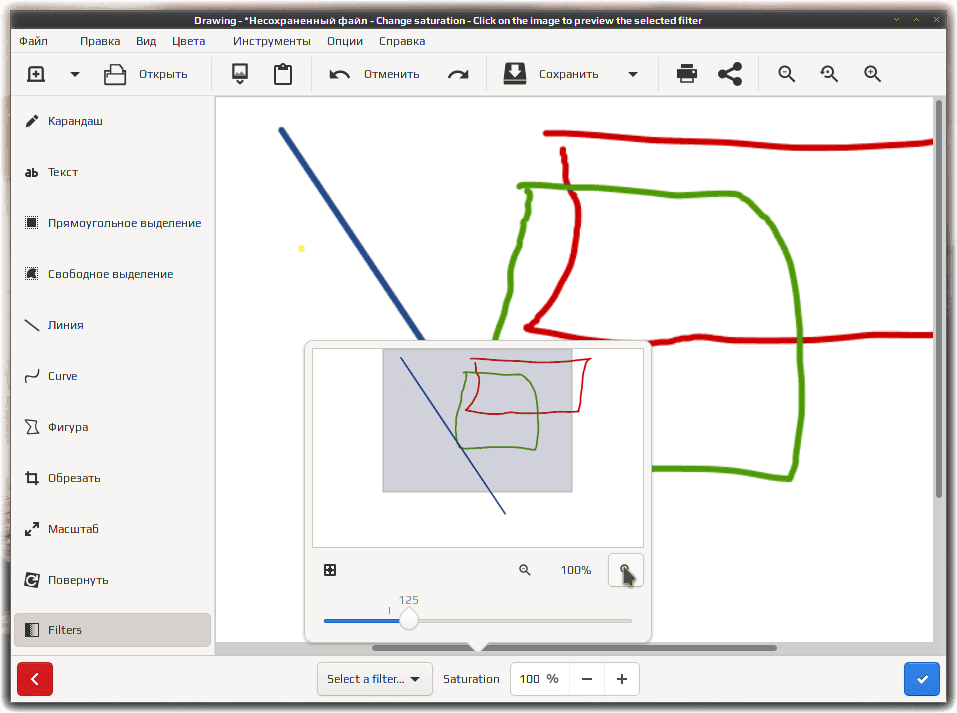Select the Масштаб scale tool

click(x=112, y=529)
